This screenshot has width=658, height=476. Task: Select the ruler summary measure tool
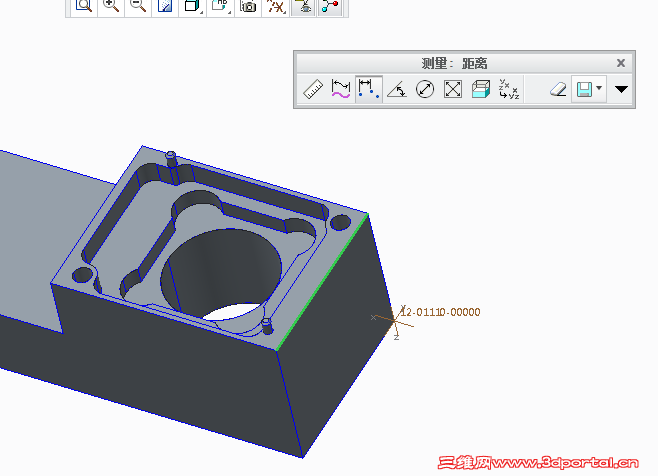click(x=313, y=89)
